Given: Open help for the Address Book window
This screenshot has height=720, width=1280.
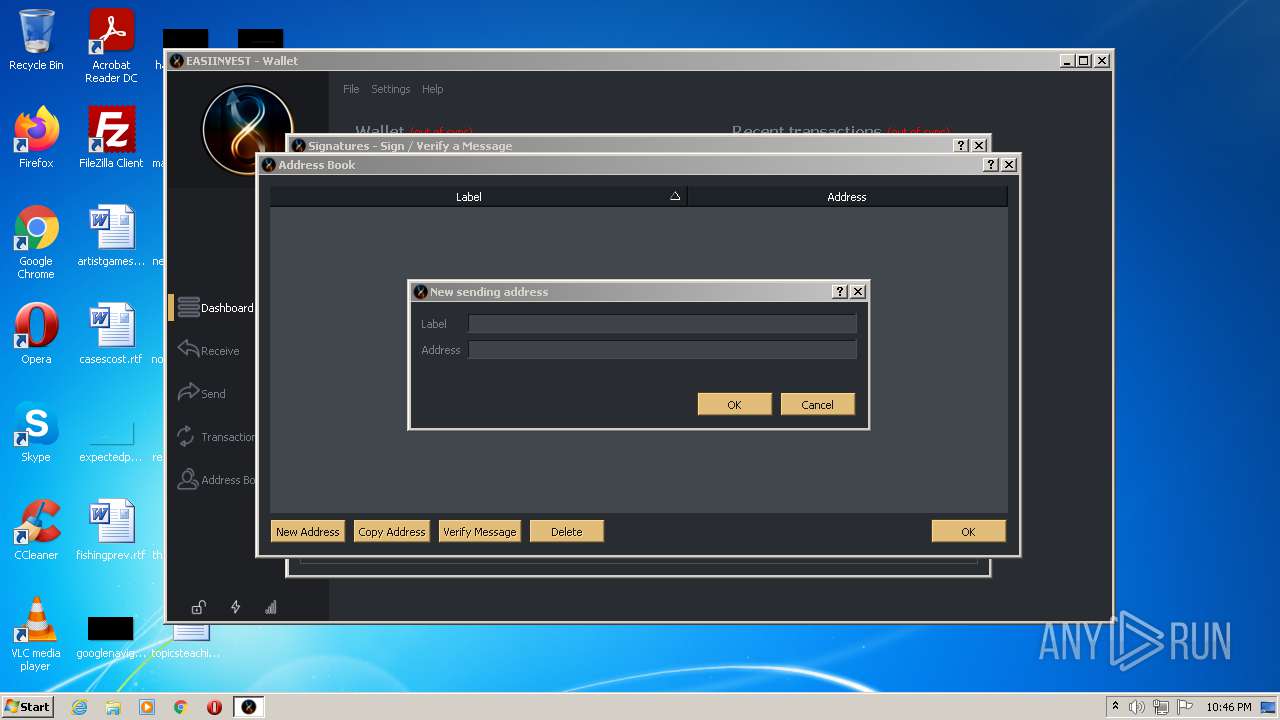Looking at the screenshot, I should point(991,165).
